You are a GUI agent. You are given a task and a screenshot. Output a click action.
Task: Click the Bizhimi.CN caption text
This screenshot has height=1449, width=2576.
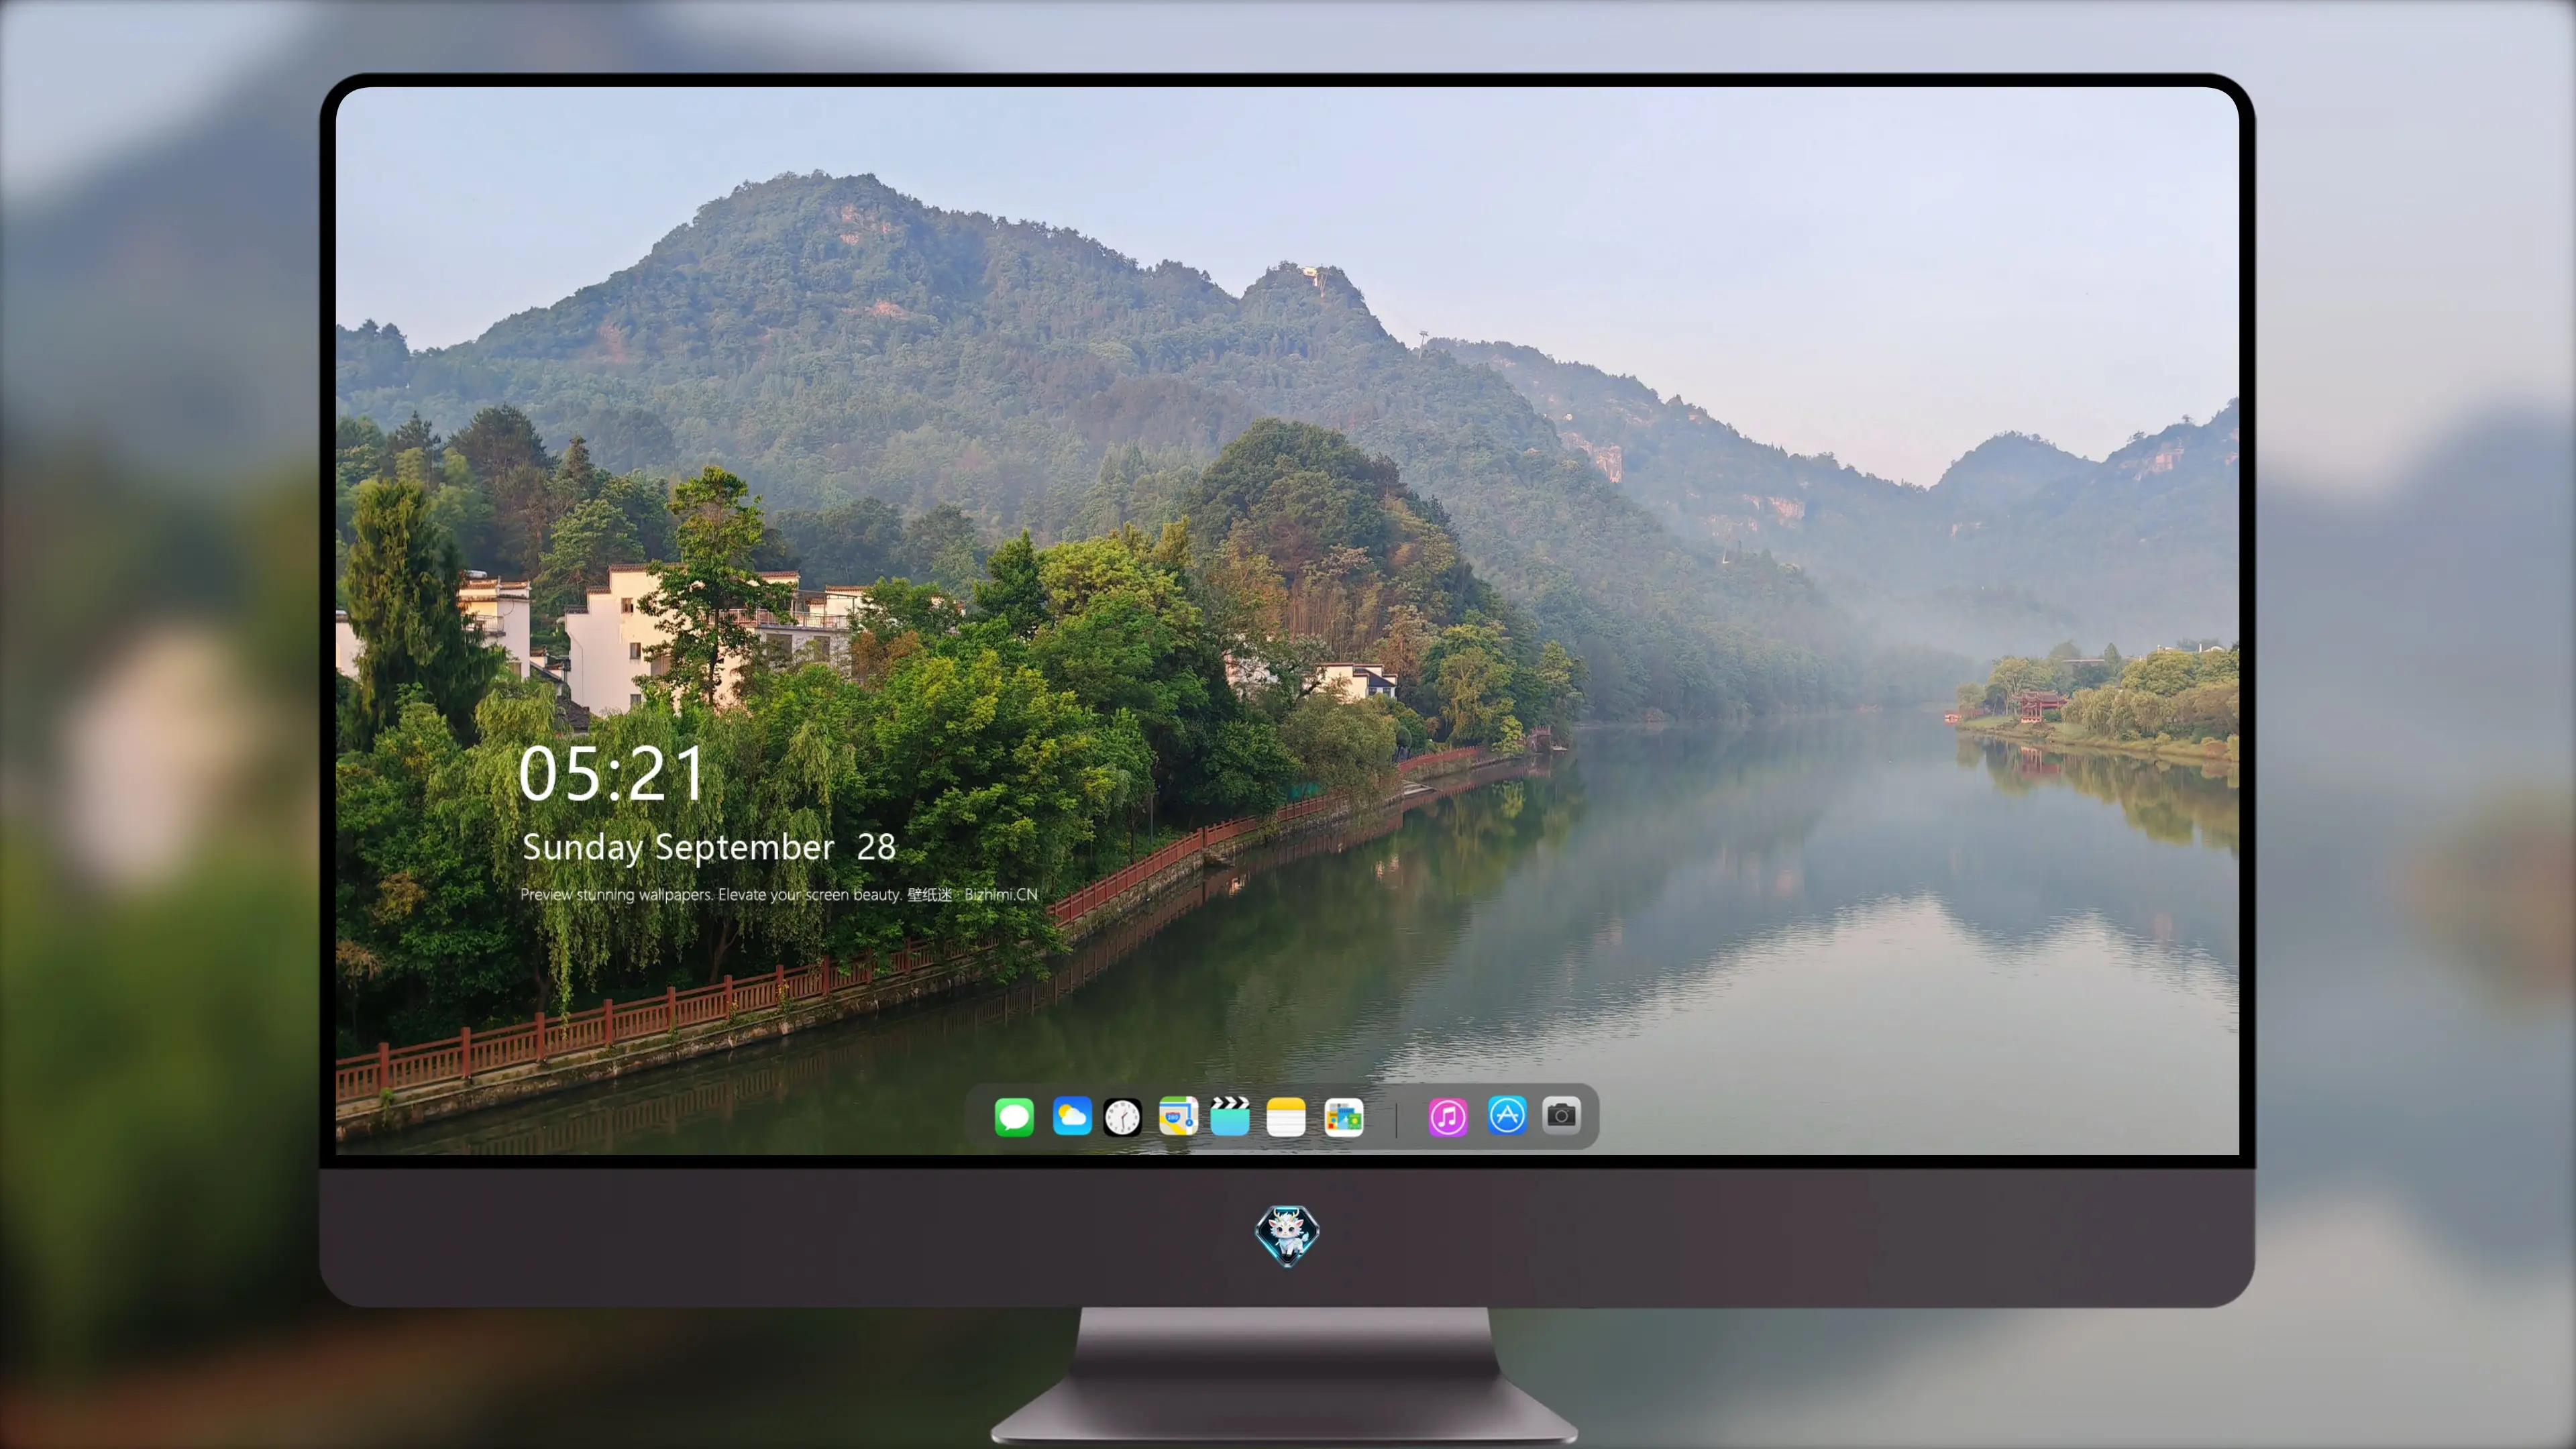coord(1001,894)
